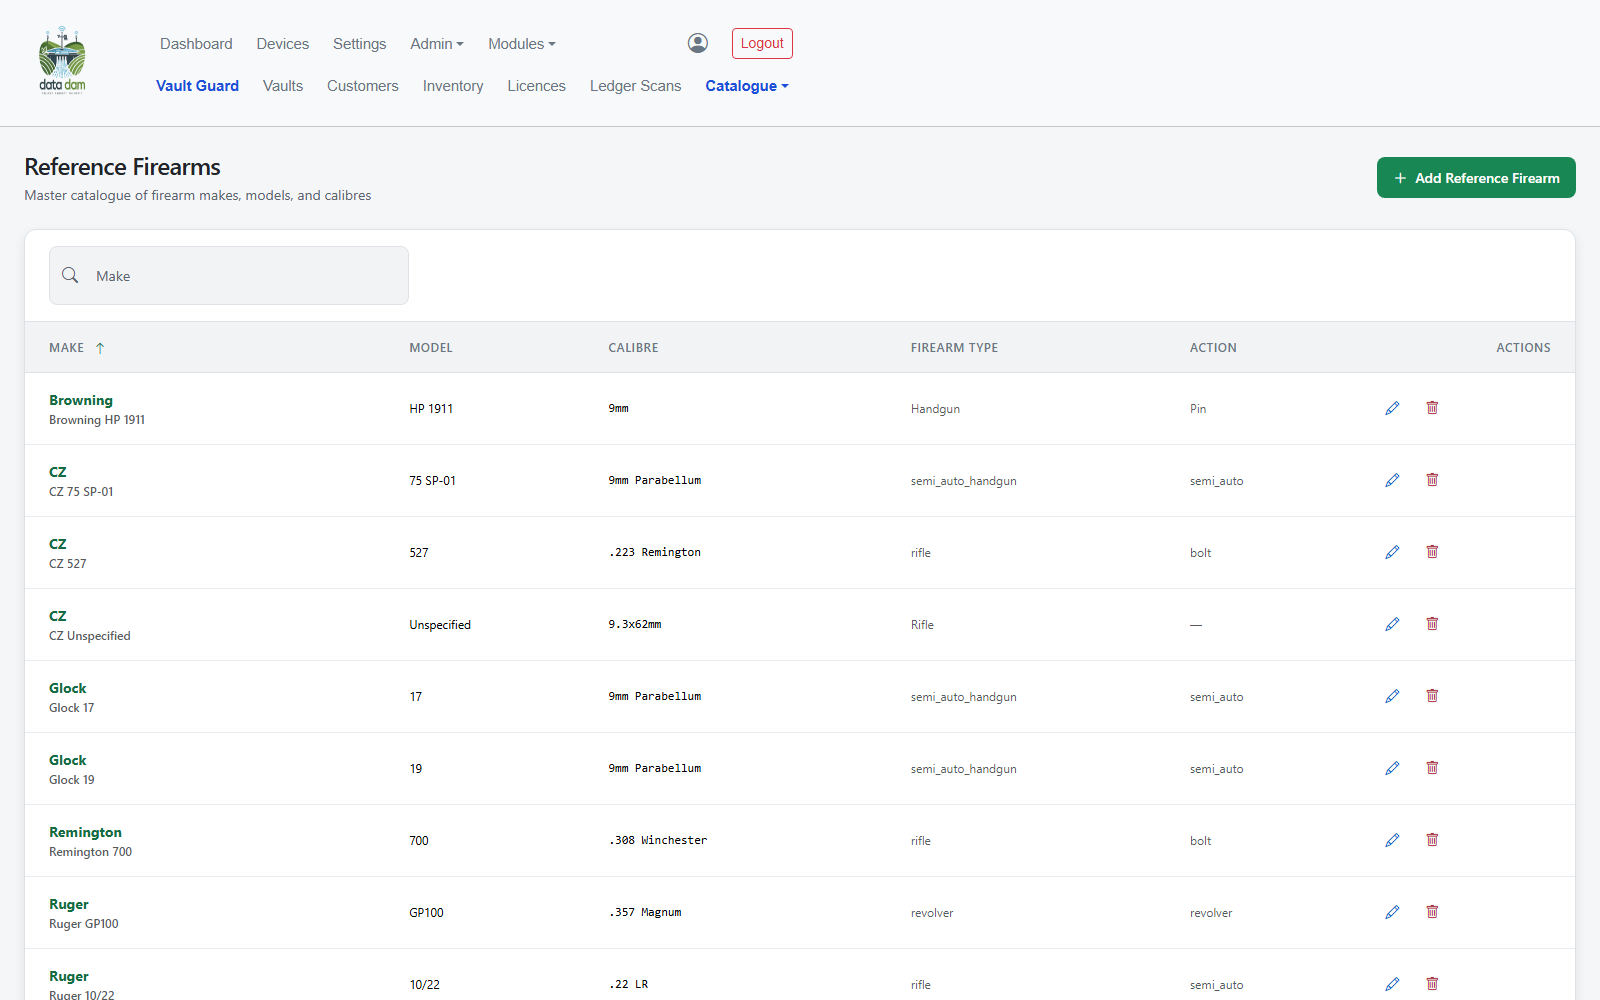The height and width of the screenshot is (1000, 1600).
Task: Click the 'Pin' action cell
Action: pos(1198,409)
